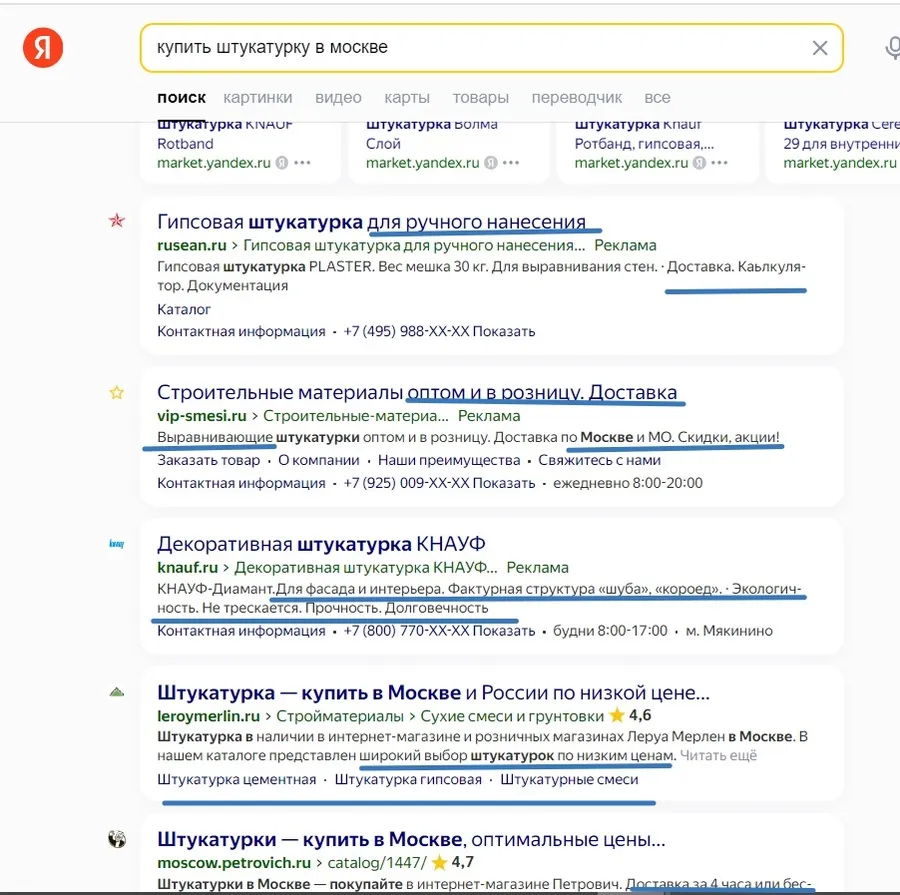Open the Заказать товар sitelink for vip-smesi.ru
Image resolution: width=900 pixels, height=895 pixels.
207,460
